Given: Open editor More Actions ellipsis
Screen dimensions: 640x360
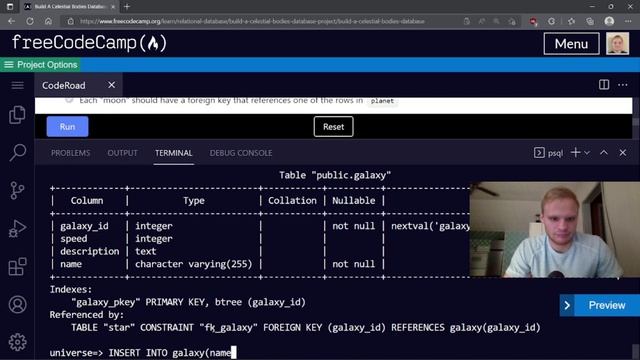Looking at the screenshot, I should (622, 85).
